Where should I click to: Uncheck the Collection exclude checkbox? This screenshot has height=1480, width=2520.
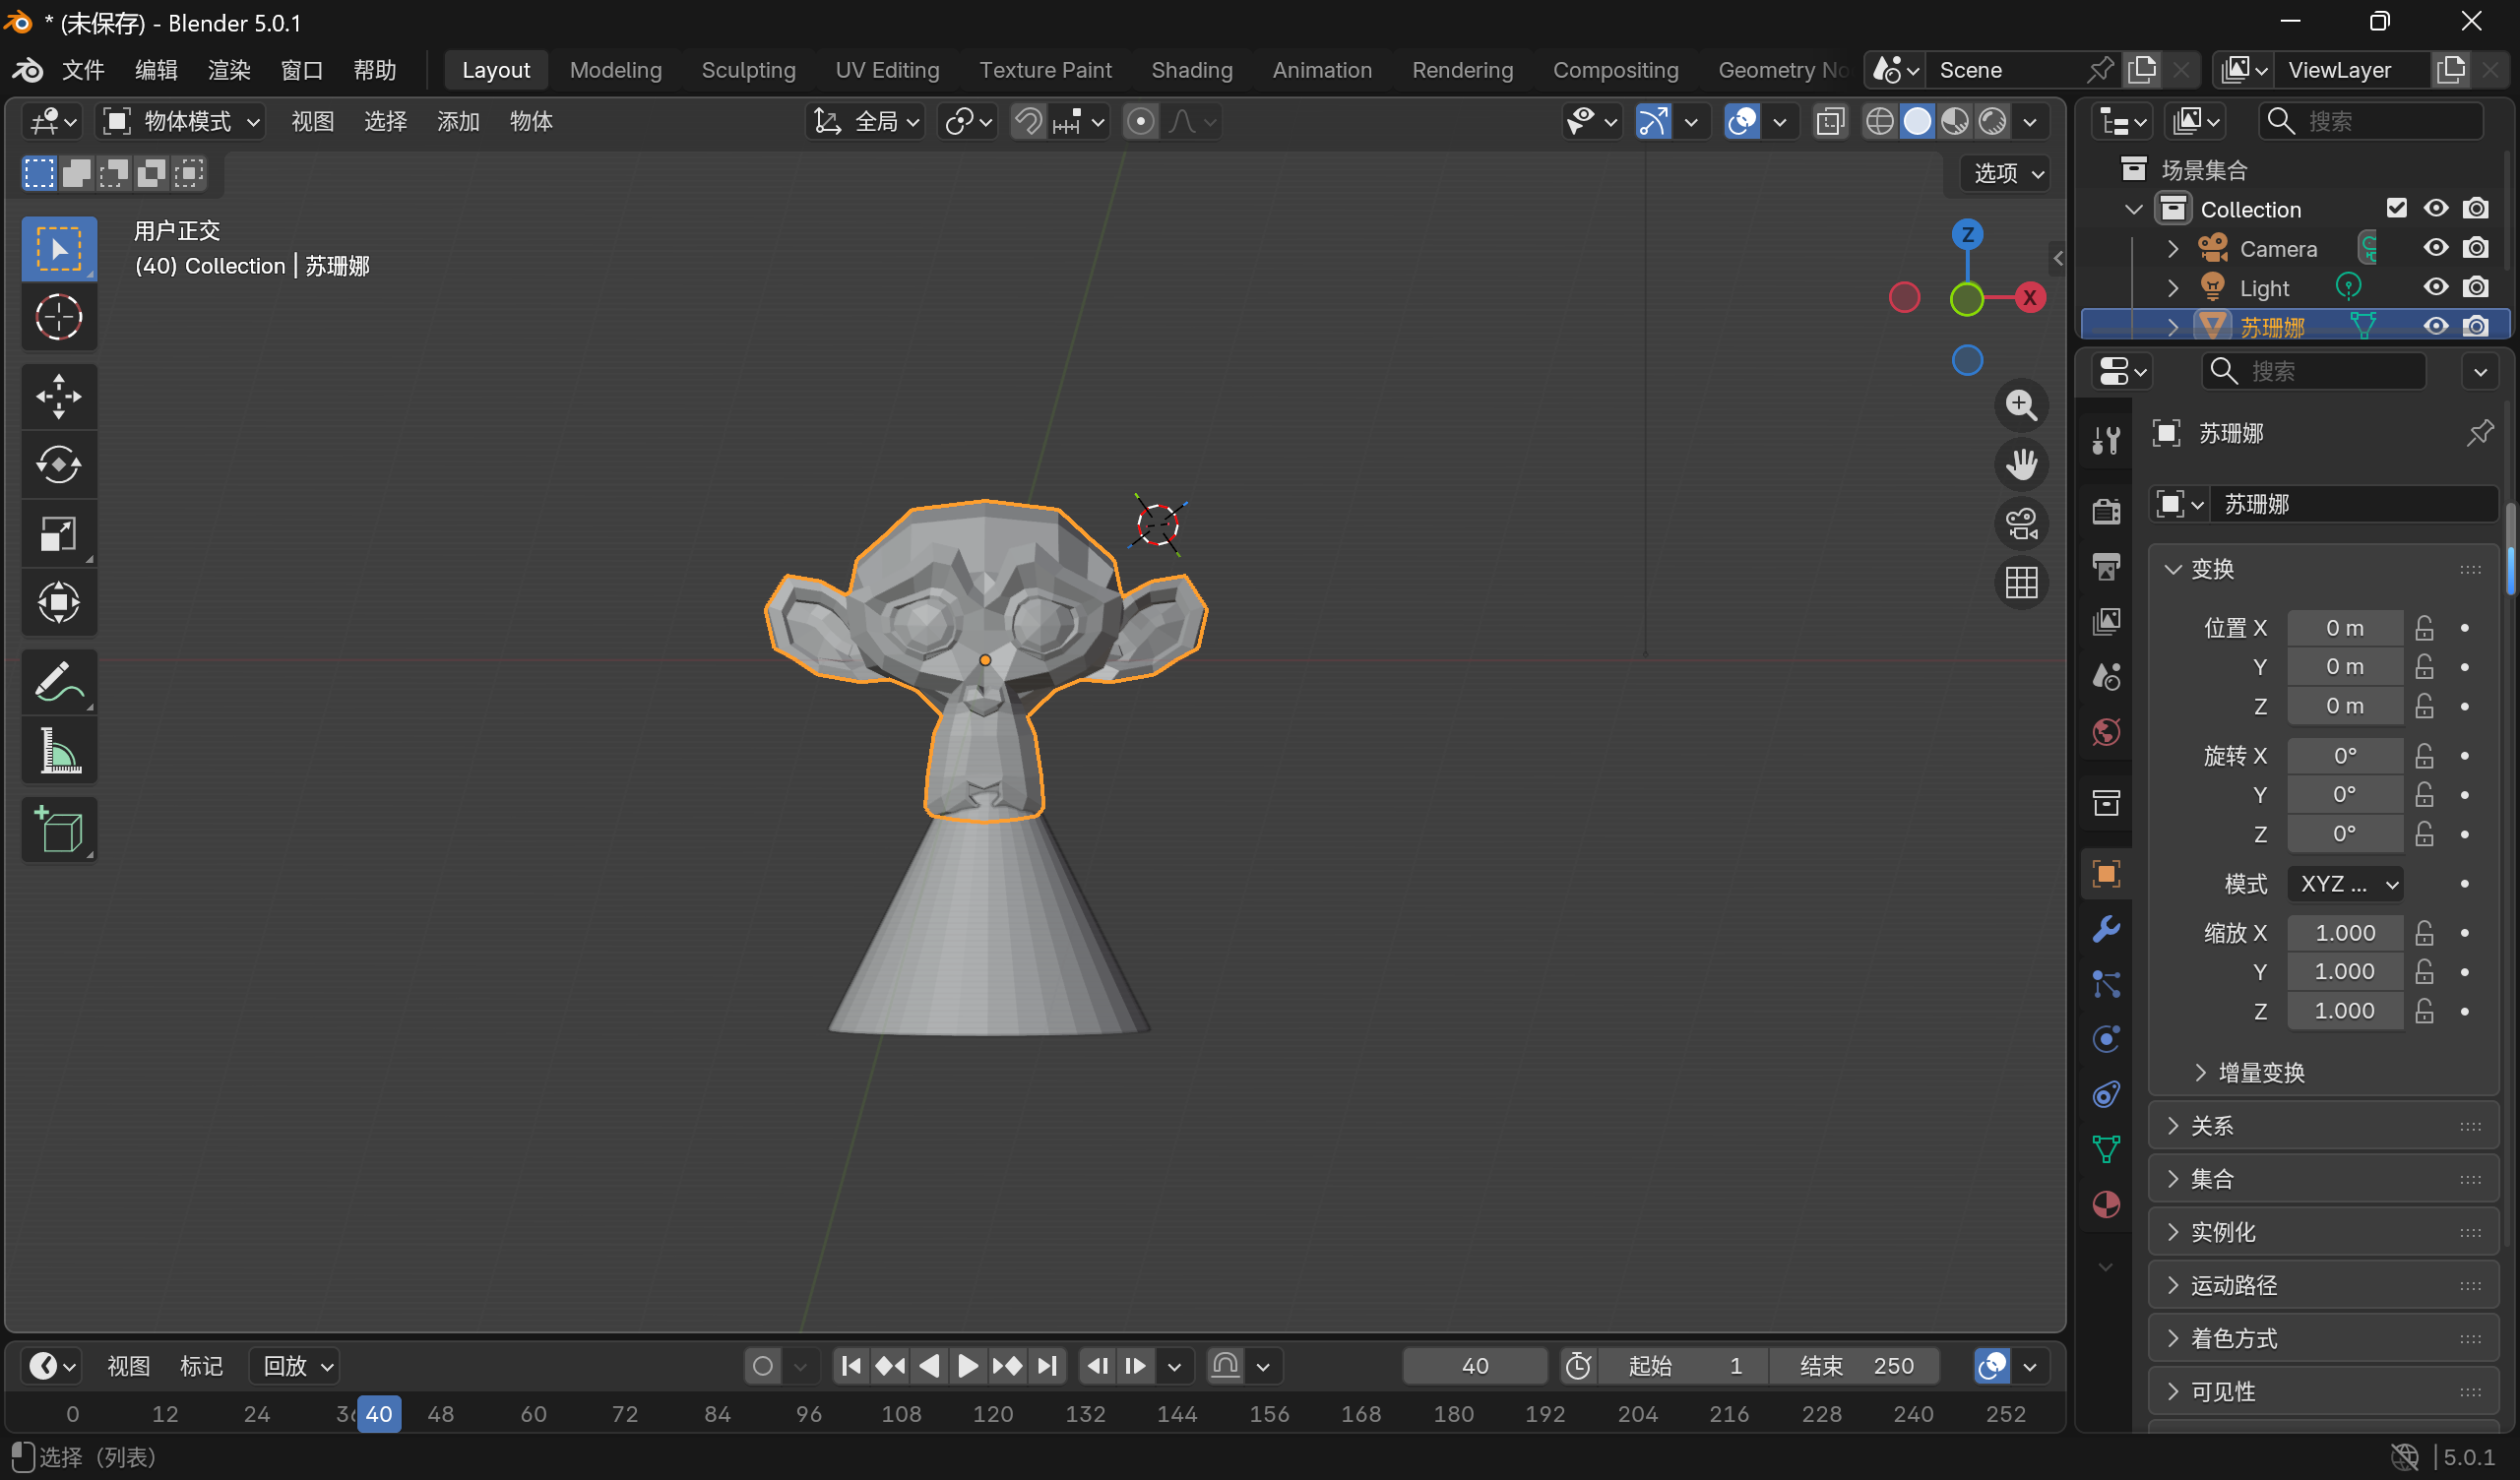[x=2396, y=208]
